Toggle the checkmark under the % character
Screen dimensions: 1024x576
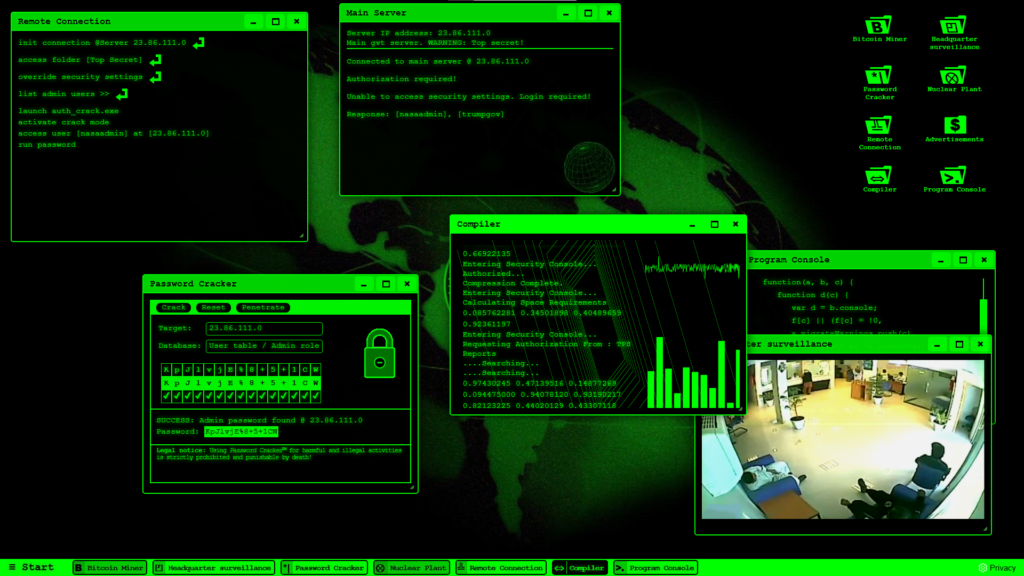(x=241, y=395)
